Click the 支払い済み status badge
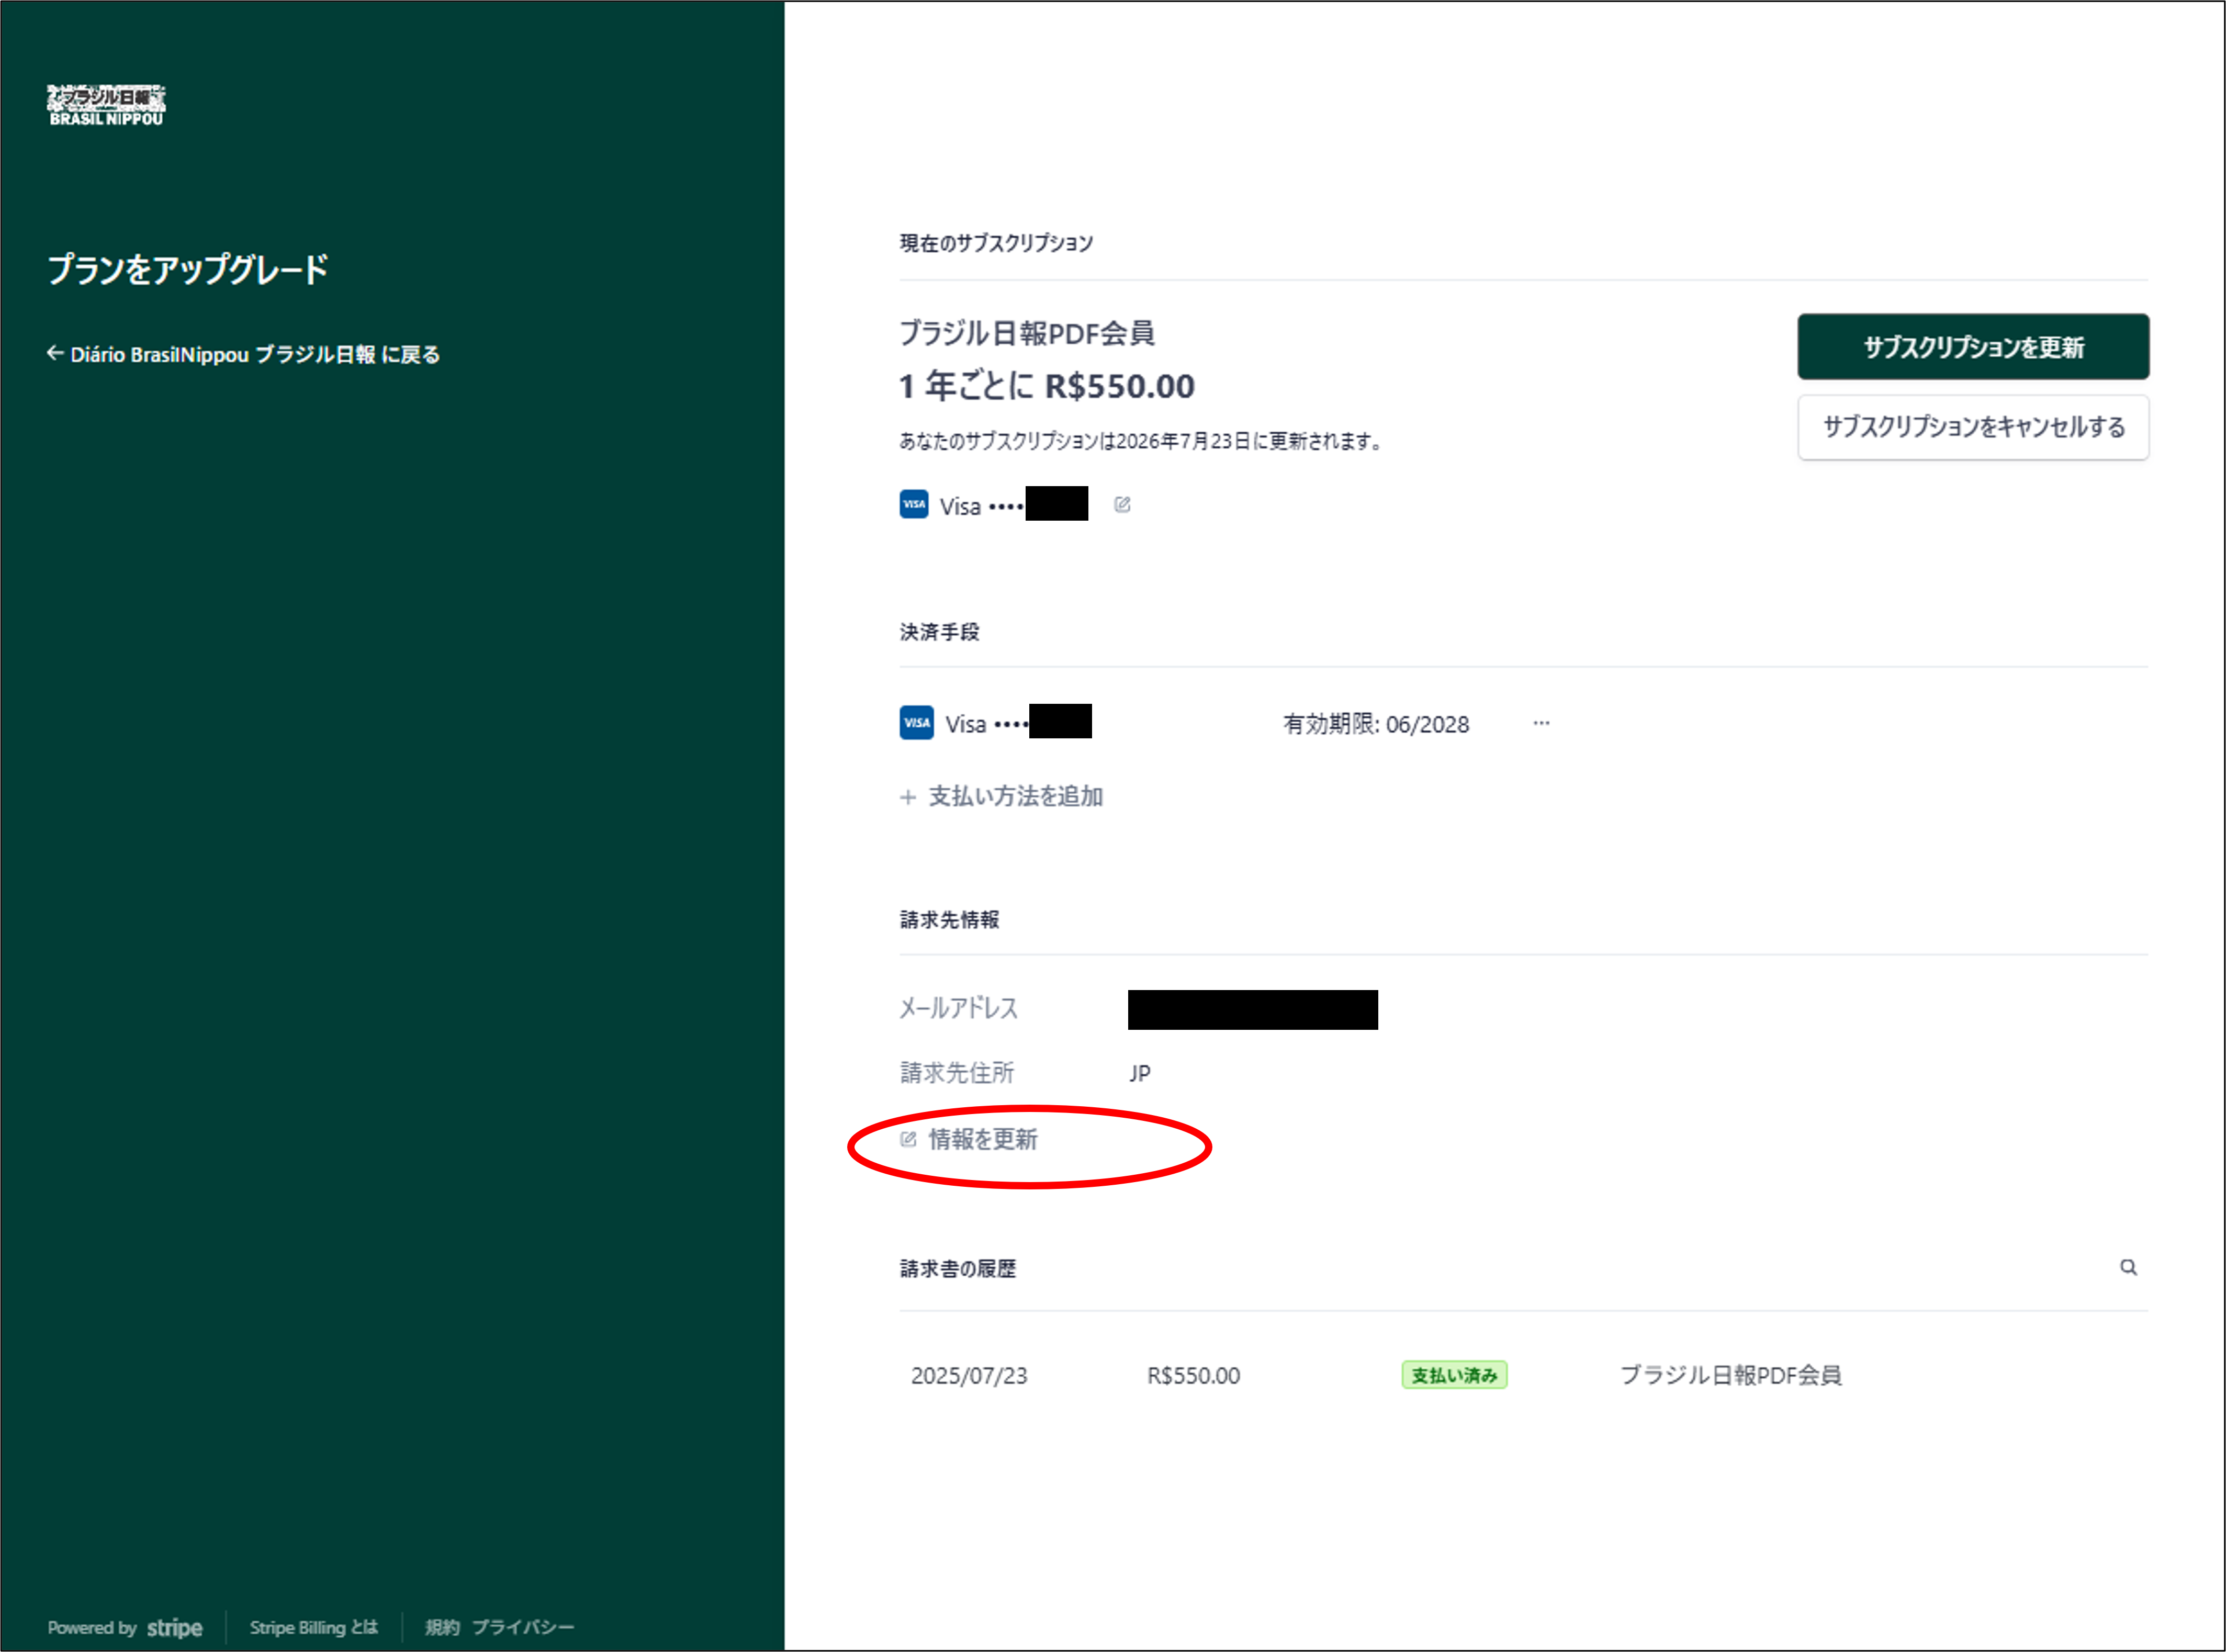Image resolution: width=2226 pixels, height=1652 pixels. [x=1453, y=1375]
